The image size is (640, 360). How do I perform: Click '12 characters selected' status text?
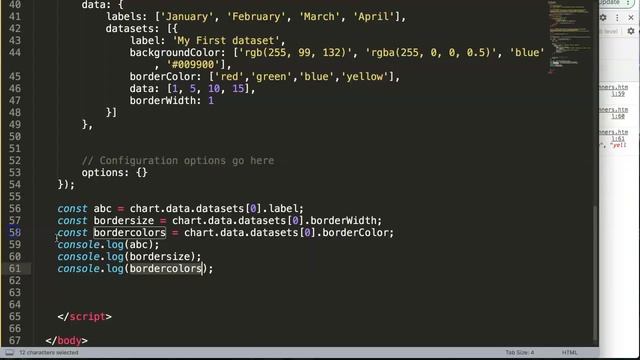click(49, 352)
